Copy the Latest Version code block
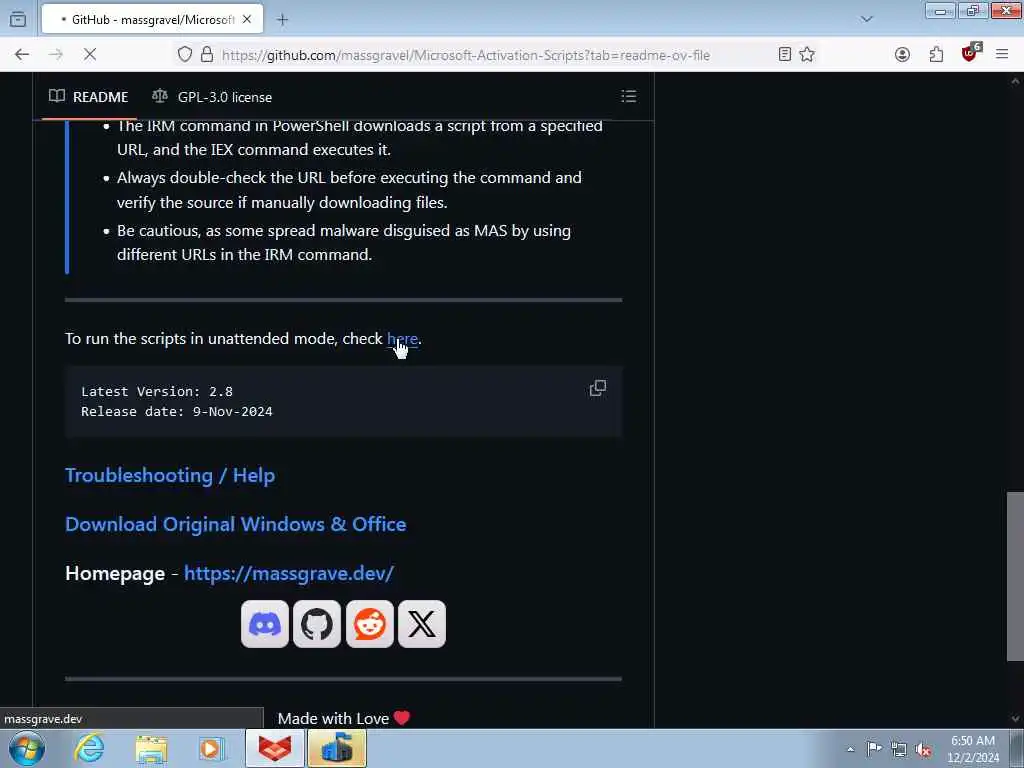Image resolution: width=1024 pixels, height=768 pixels. (598, 389)
